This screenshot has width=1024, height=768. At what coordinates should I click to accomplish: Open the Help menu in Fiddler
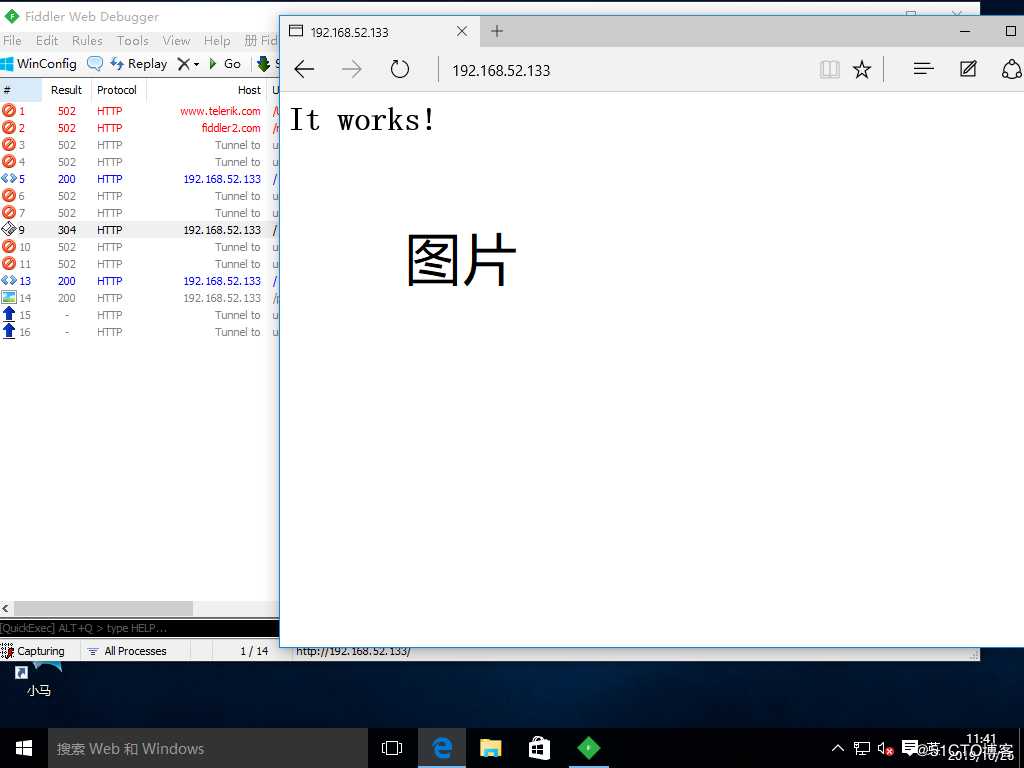click(217, 40)
